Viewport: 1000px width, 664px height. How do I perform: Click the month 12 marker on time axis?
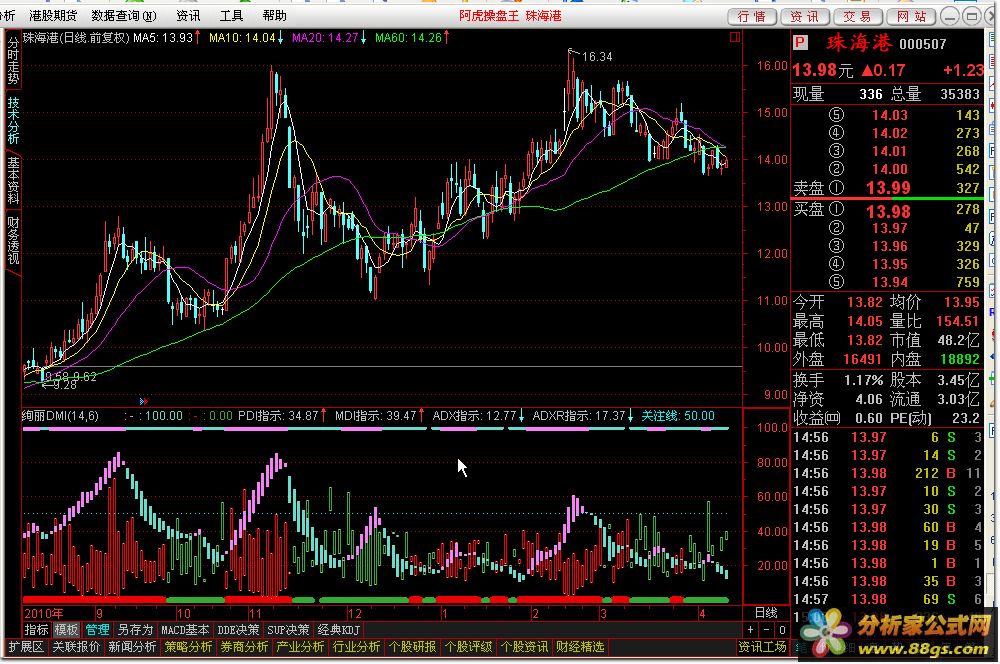coord(355,614)
